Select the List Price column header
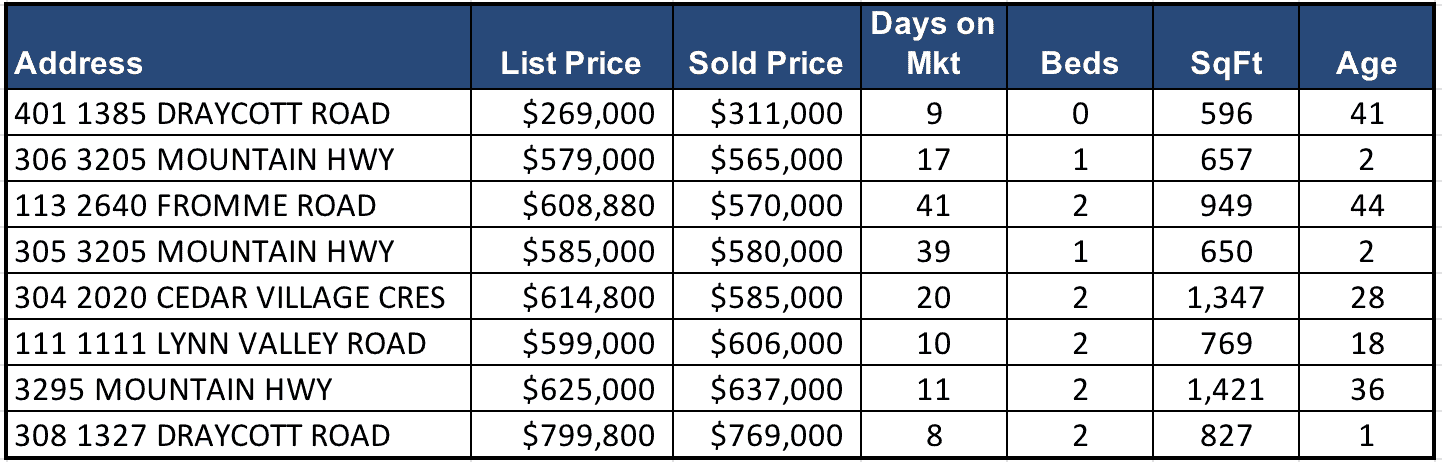 [x=570, y=64]
